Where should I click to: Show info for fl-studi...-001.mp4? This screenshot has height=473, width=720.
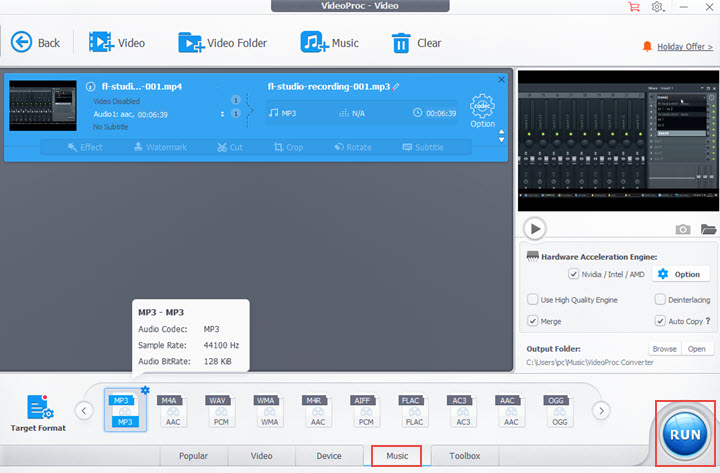click(90, 86)
